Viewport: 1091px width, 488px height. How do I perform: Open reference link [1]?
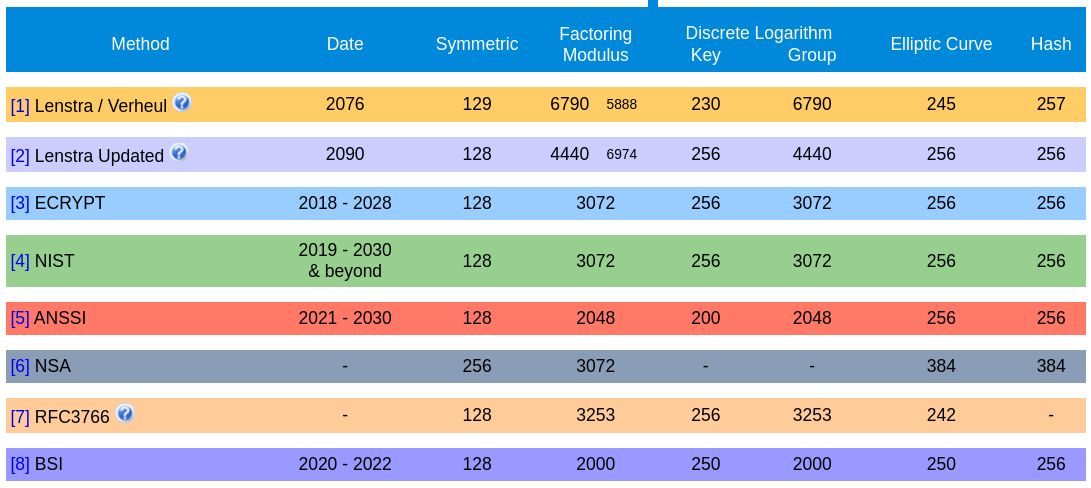click(20, 105)
